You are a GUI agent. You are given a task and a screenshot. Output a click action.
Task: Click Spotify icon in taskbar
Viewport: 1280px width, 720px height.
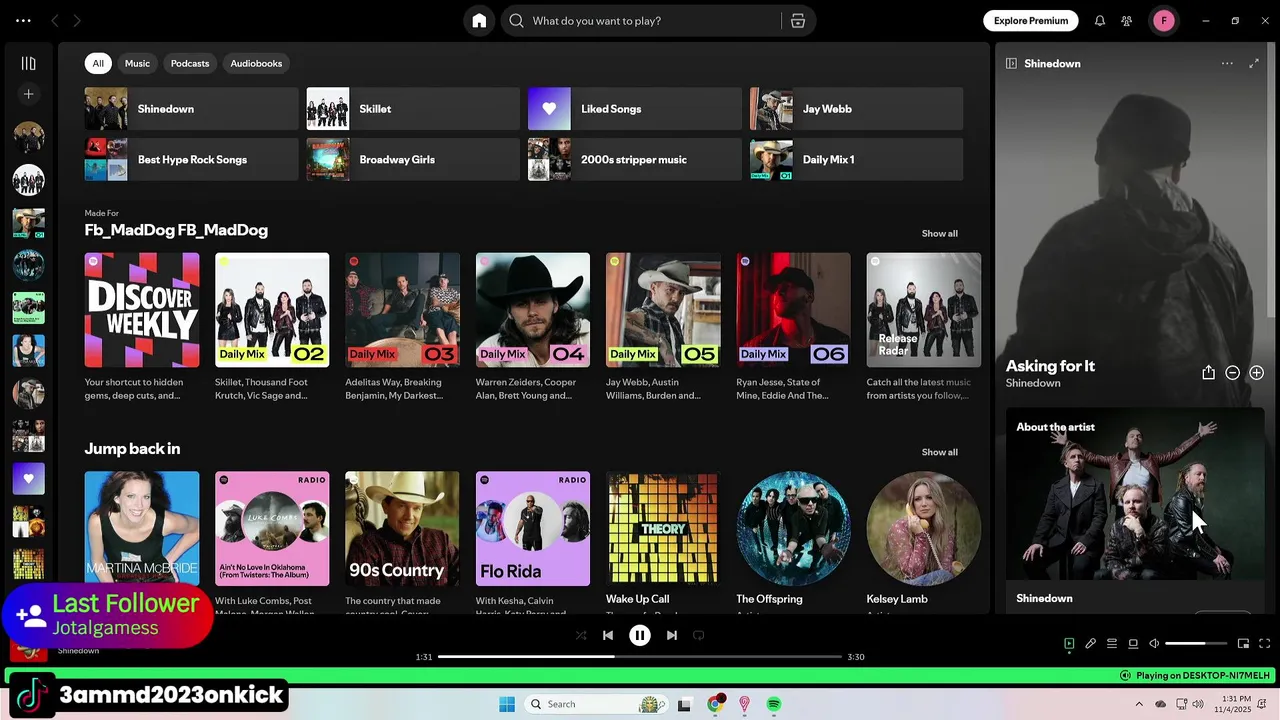coord(774,704)
